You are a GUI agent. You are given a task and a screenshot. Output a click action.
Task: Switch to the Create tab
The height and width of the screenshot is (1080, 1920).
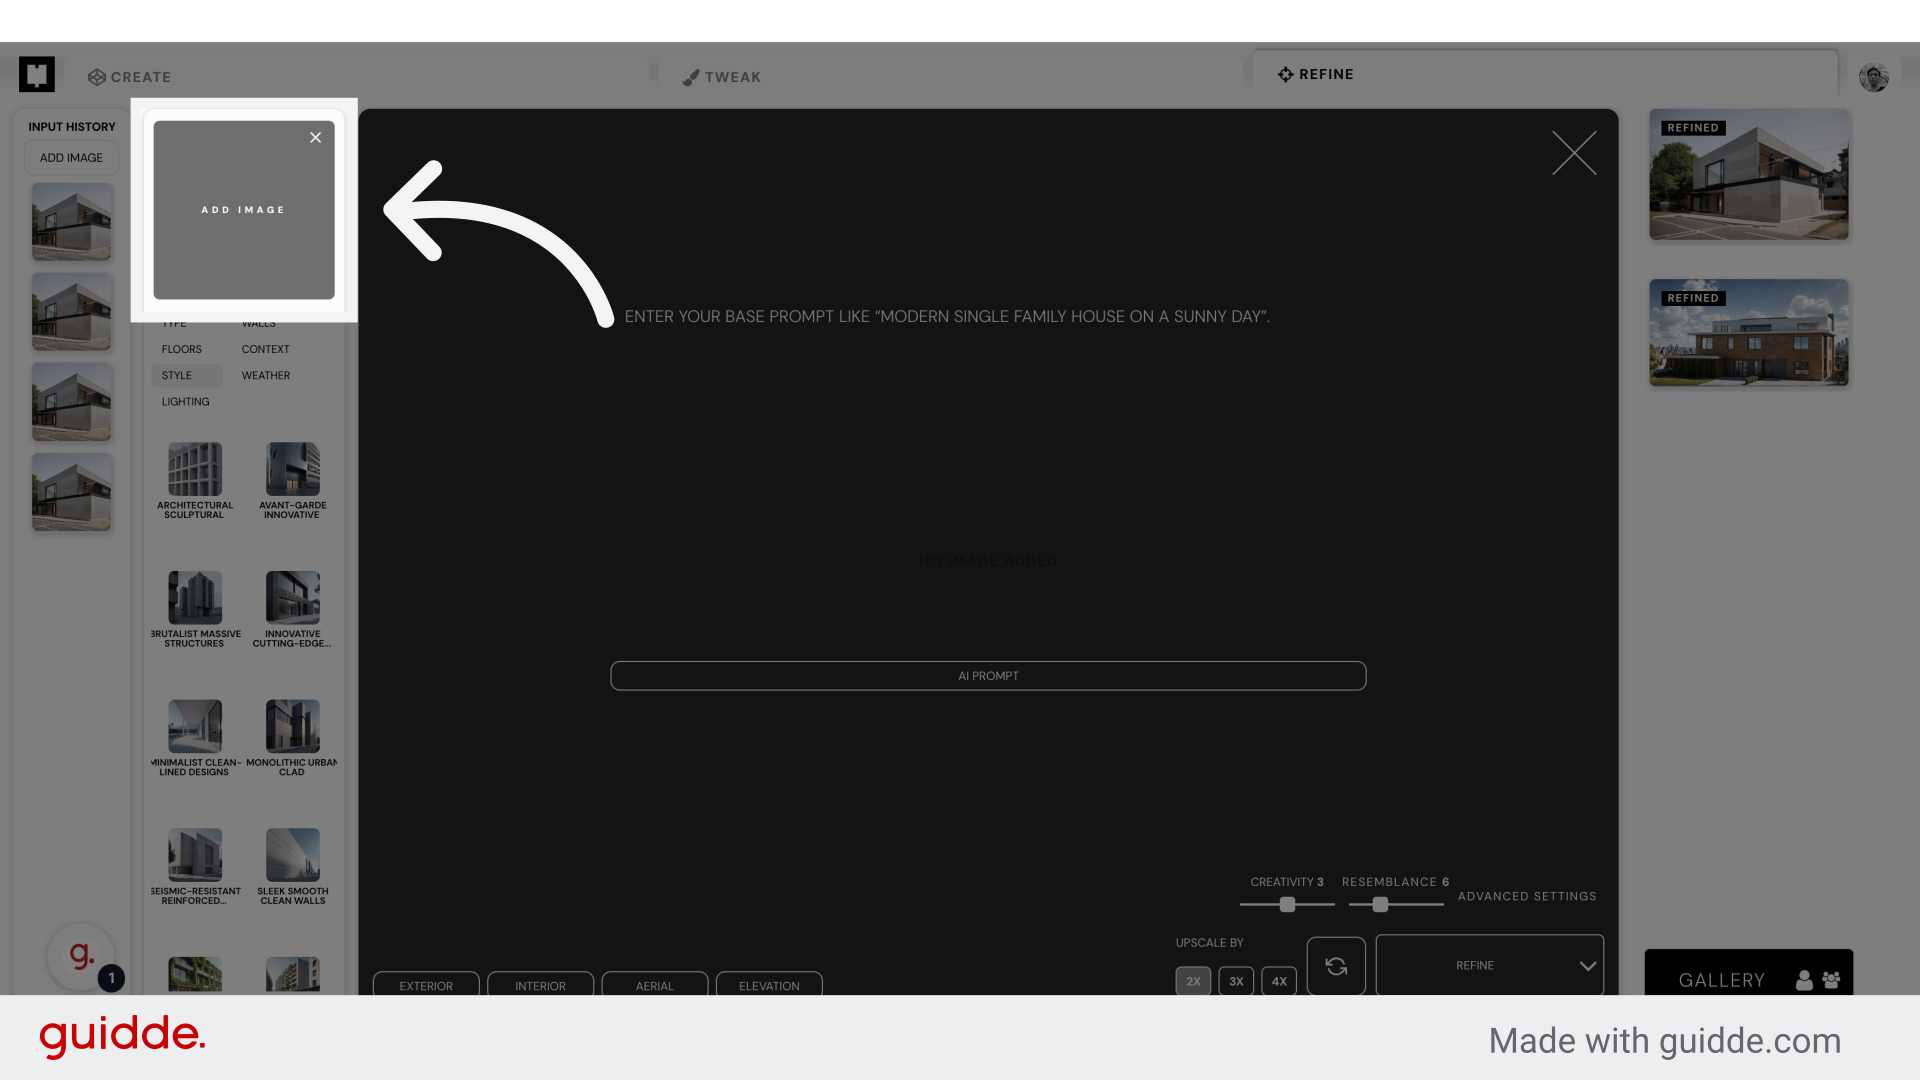(x=130, y=77)
